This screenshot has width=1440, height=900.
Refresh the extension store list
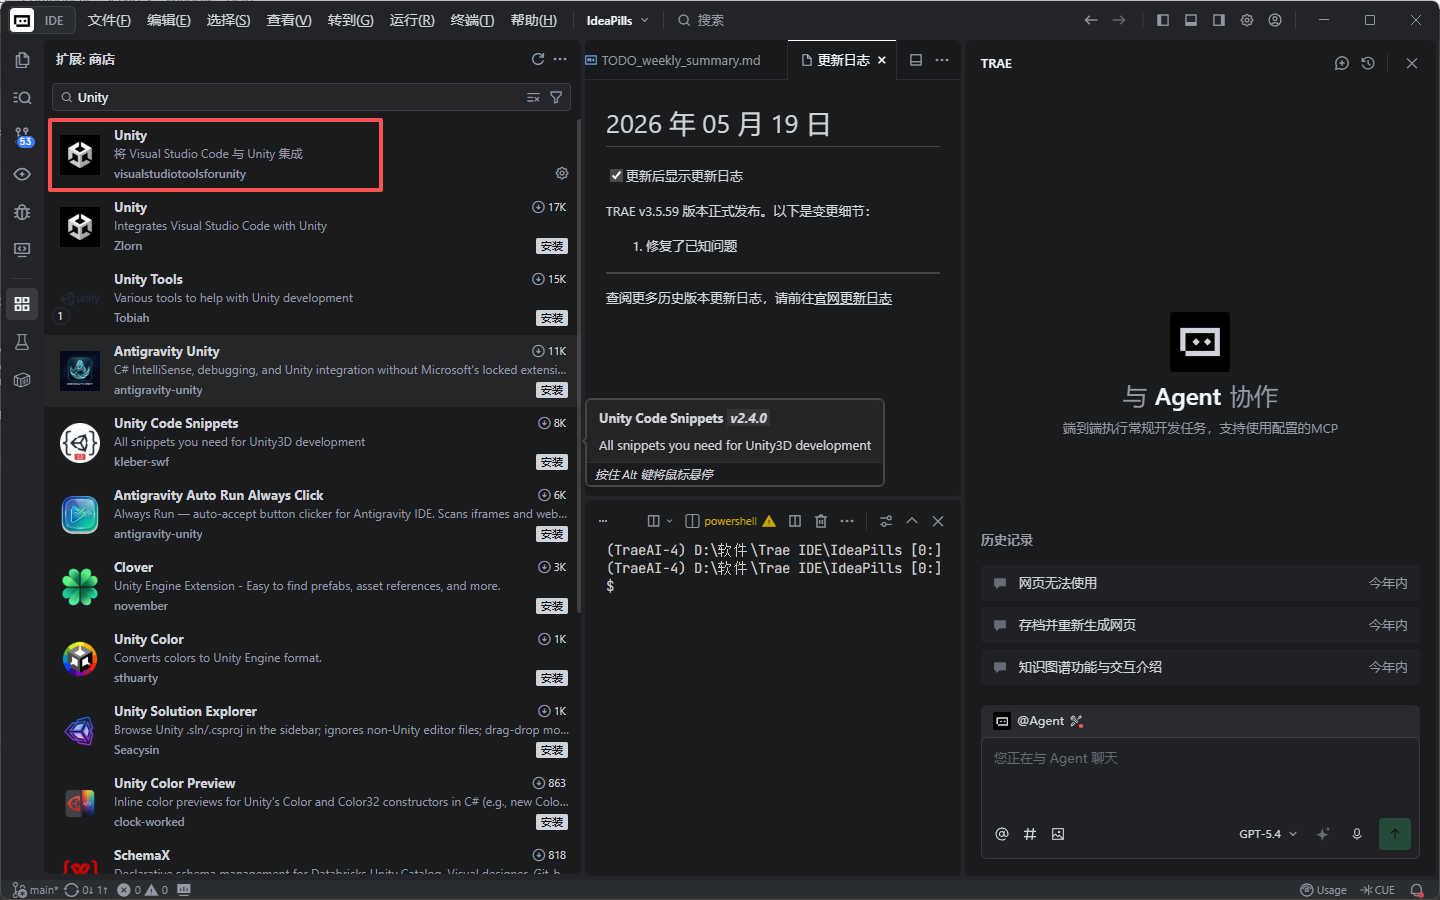(x=538, y=60)
